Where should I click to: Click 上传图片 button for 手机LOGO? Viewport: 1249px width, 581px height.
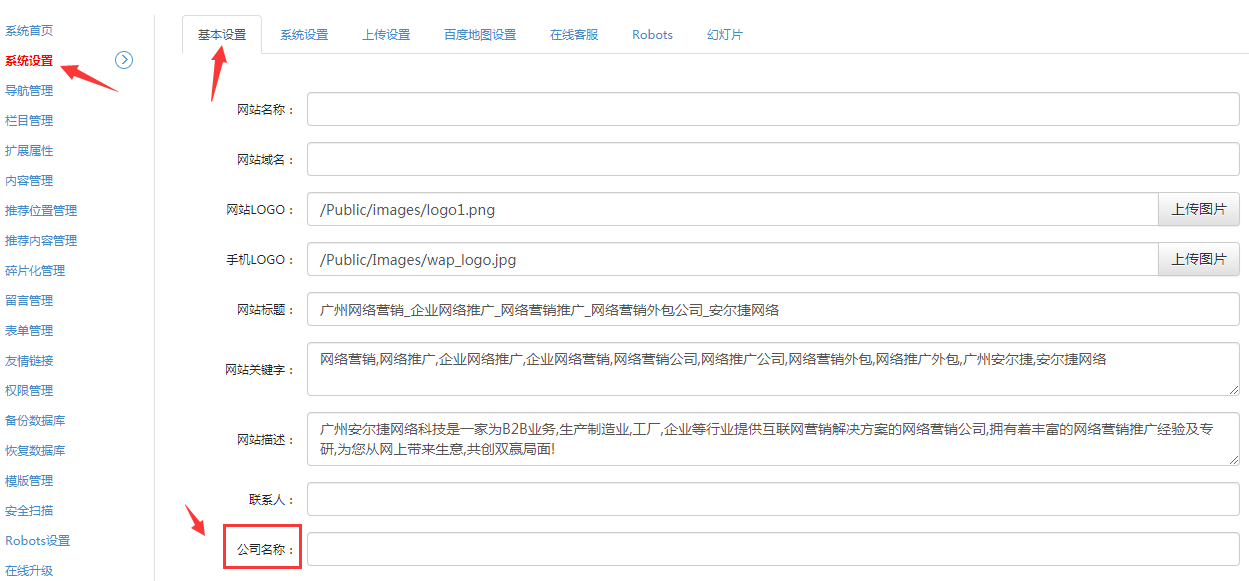(x=1198, y=259)
